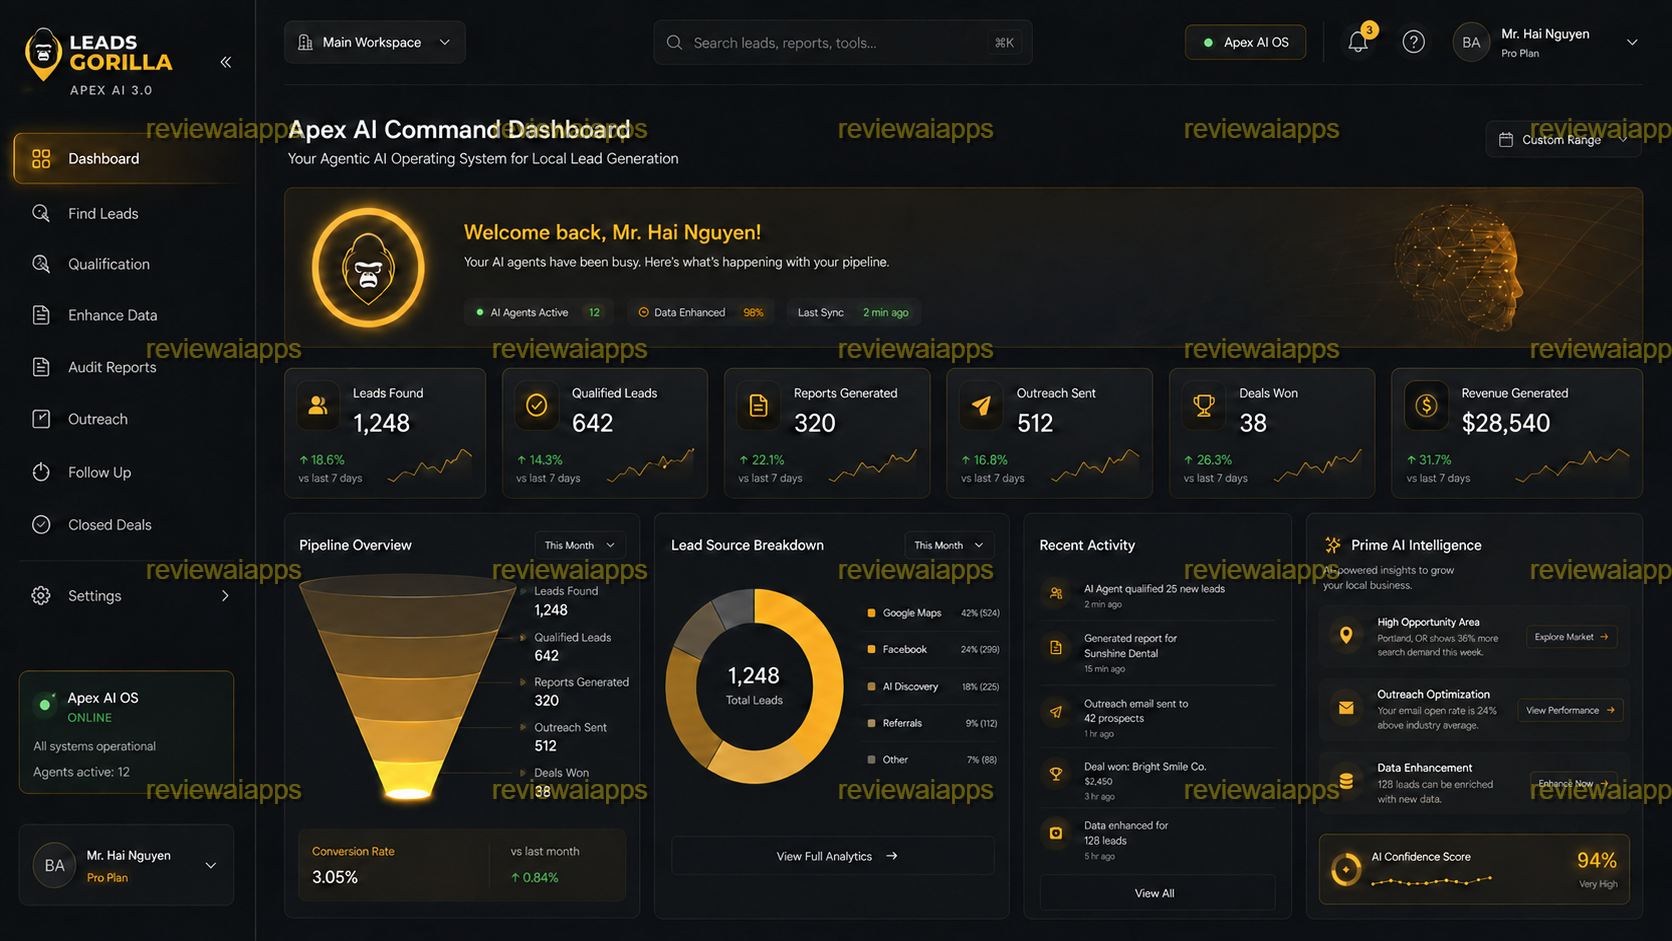1672x941 pixels.
Task: Click the Explore Market button
Action: pos(1571,637)
